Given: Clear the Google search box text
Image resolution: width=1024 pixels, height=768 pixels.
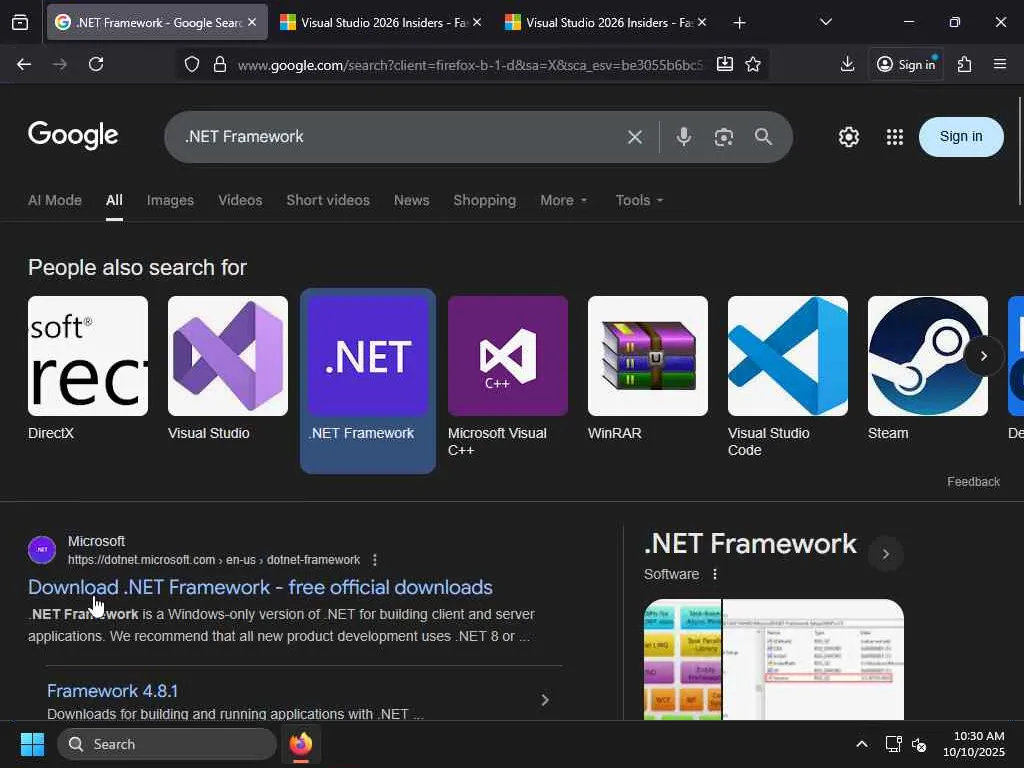Looking at the screenshot, I should point(635,136).
